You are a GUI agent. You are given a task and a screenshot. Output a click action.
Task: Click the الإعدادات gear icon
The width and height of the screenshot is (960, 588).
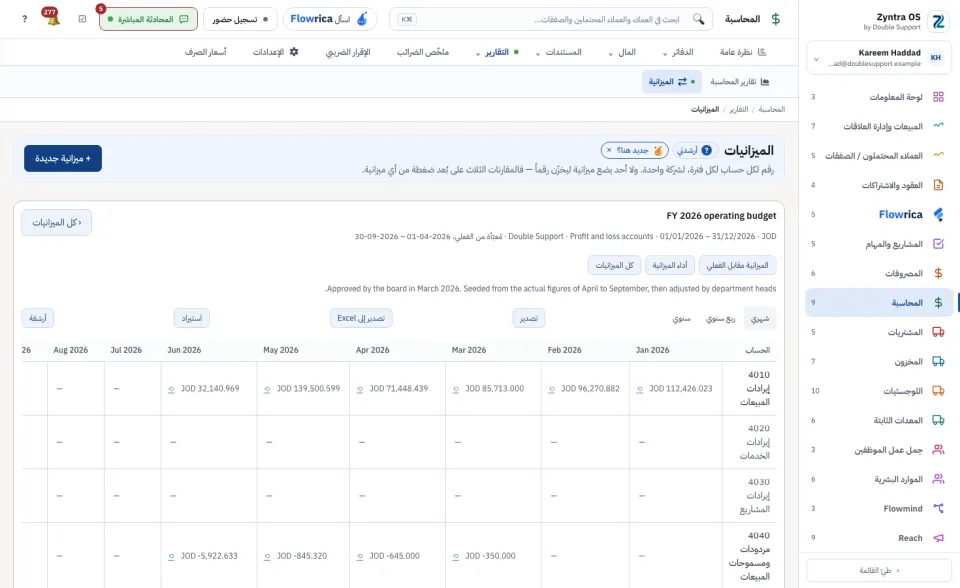click(x=294, y=52)
